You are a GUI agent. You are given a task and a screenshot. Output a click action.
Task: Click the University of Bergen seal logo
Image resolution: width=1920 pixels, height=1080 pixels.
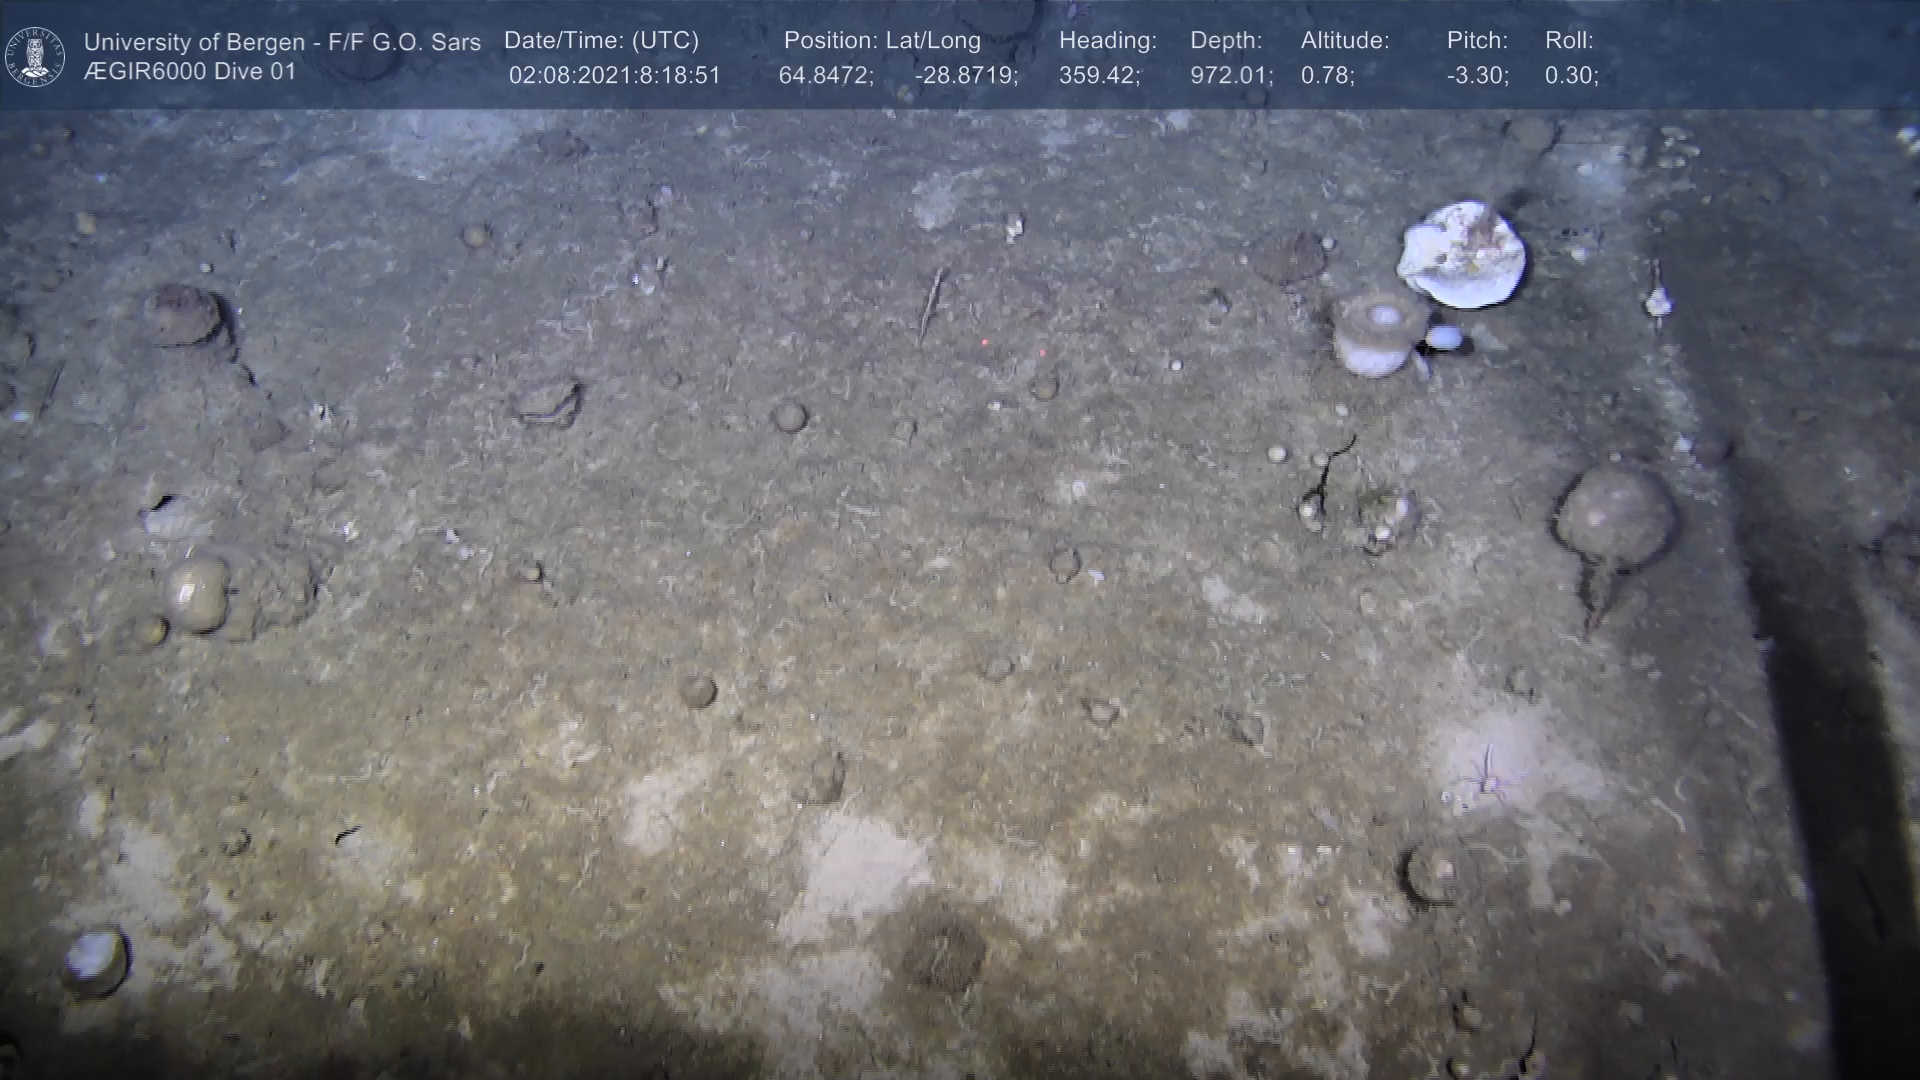[x=35, y=56]
